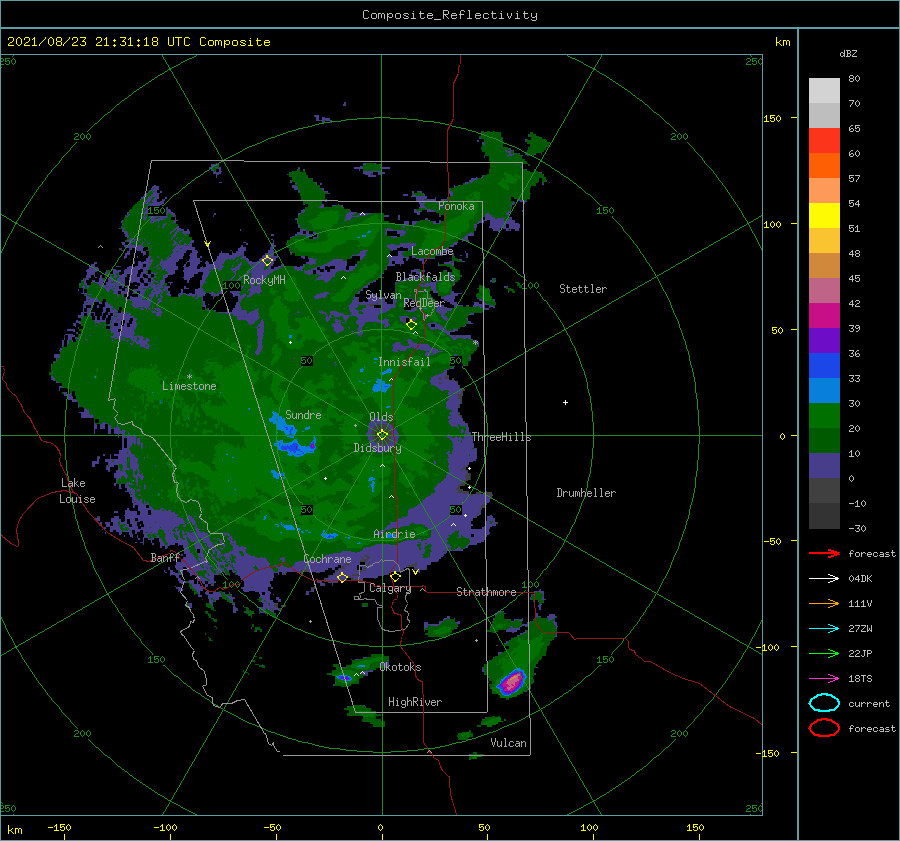Click the Ponoka town label
Viewport: 900px width, 841px height.
tap(456, 206)
